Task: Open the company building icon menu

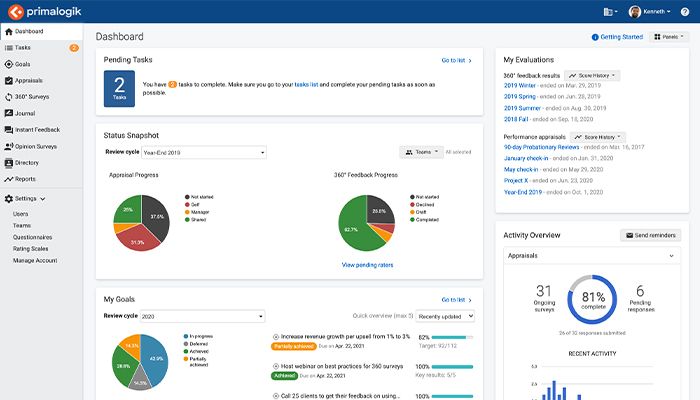Action: [610, 12]
